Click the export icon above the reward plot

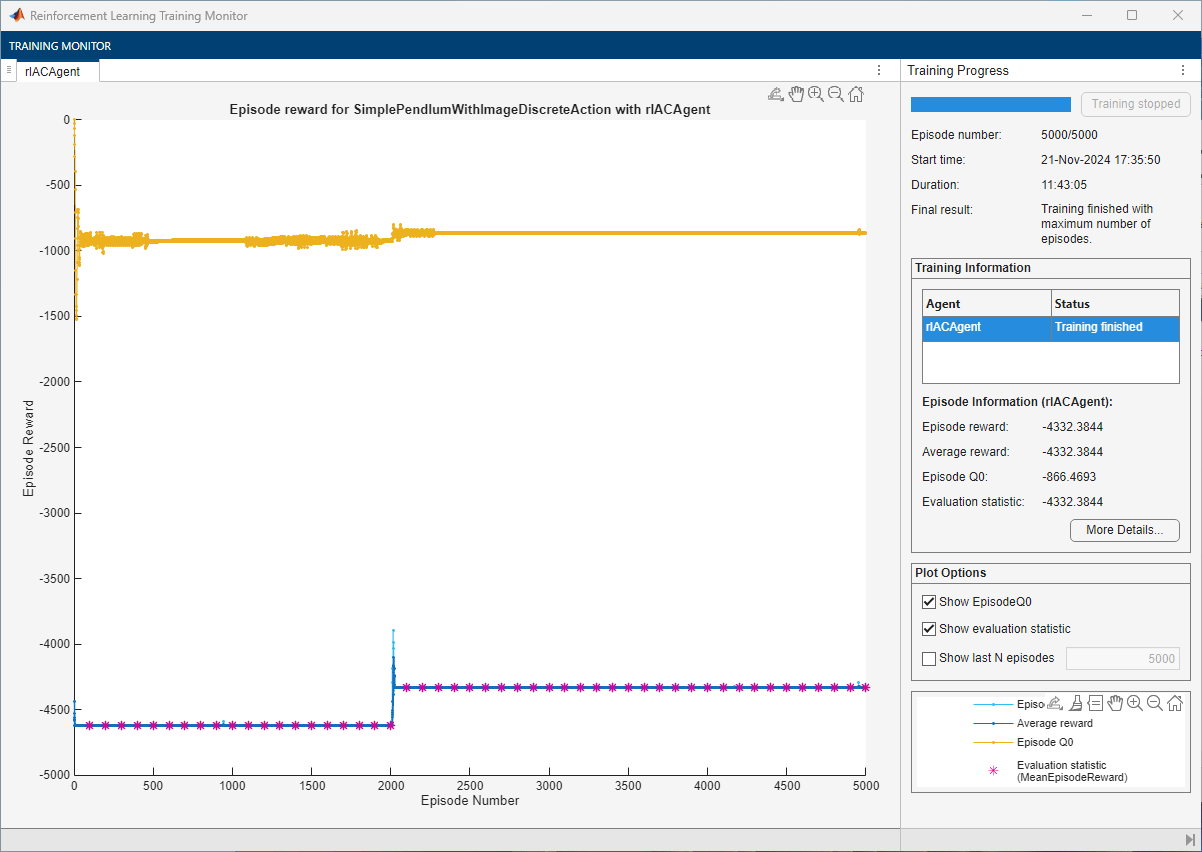tap(775, 94)
